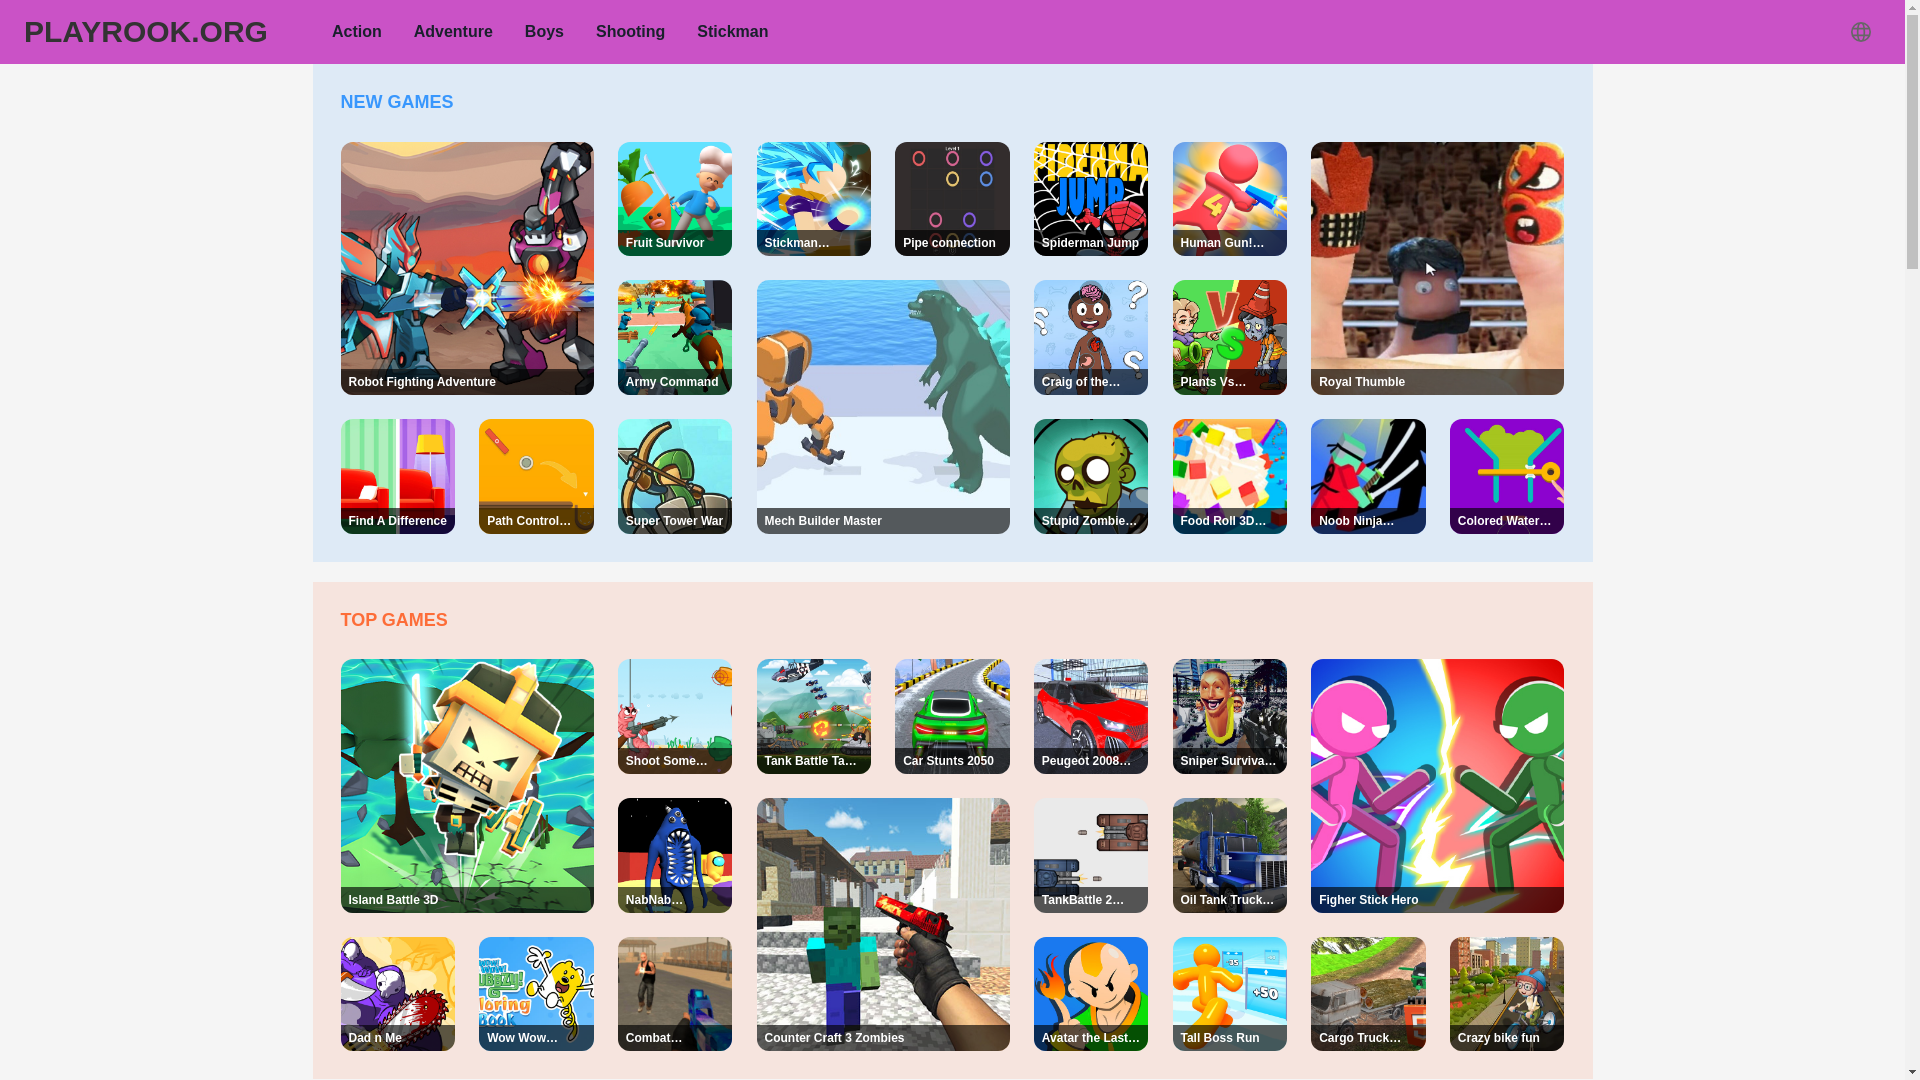Launch Super Tower War game
This screenshot has width=1920, height=1080.
click(x=675, y=476)
